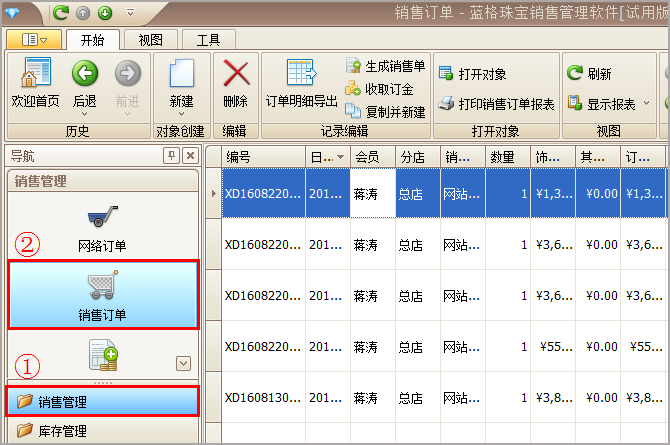Open the quick access toolbar customize dropdown
Image resolution: width=670 pixels, height=445 pixels.
click(x=131, y=13)
